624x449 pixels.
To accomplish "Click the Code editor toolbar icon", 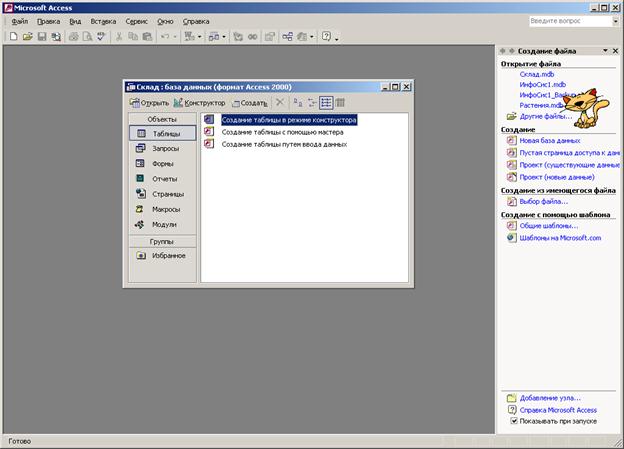I will pyautogui.click(x=238, y=37).
